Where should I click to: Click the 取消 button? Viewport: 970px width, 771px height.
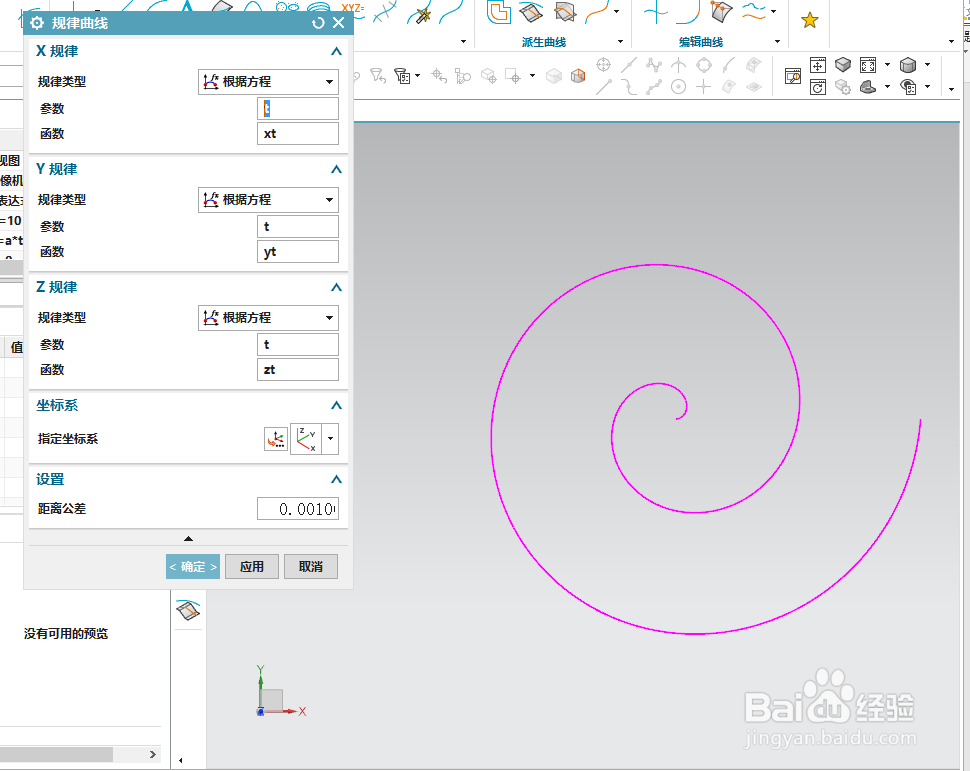pos(311,567)
